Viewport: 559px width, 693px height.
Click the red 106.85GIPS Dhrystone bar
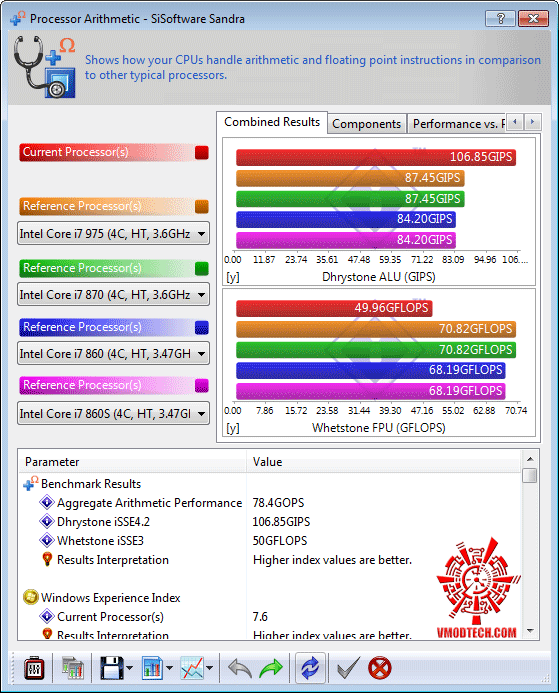(376, 157)
